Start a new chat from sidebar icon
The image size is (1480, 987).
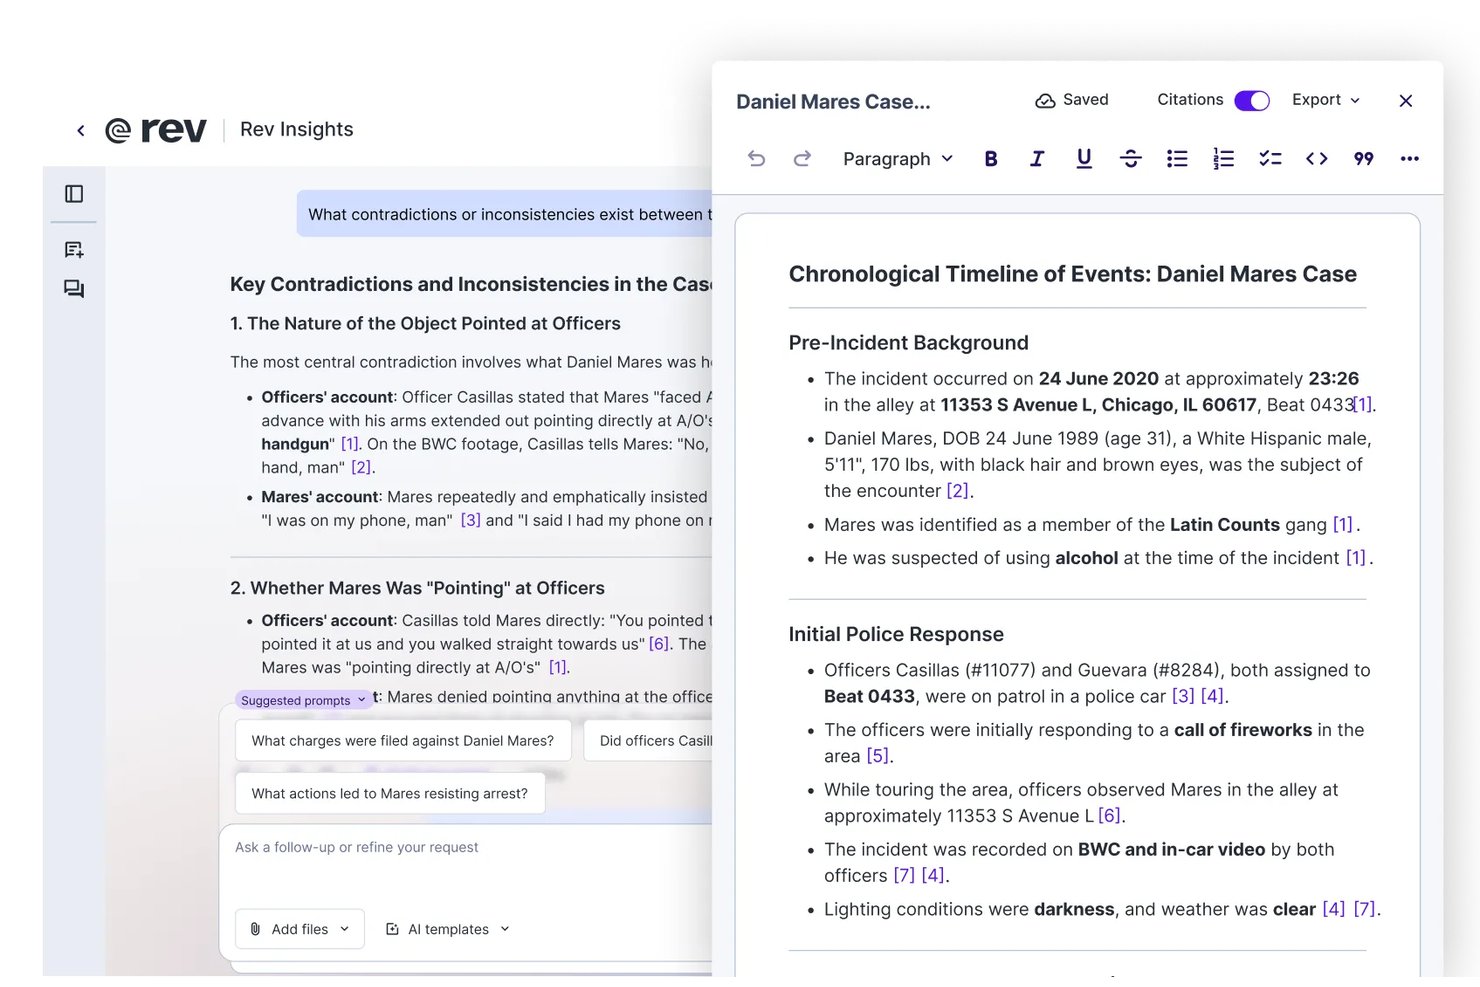coord(74,250)
